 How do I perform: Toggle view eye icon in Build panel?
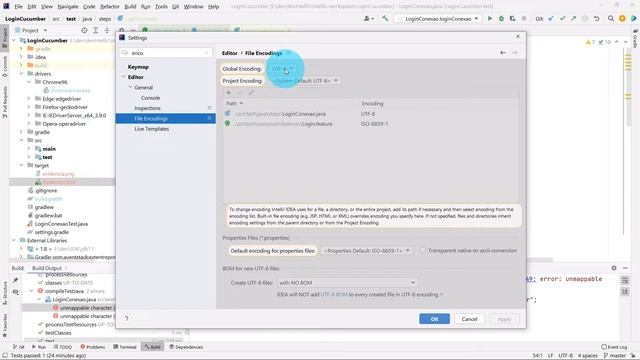coord(16,292)
